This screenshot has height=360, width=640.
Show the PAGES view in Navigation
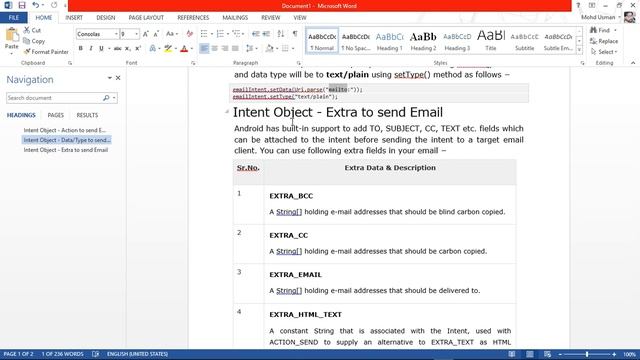[x=56, y=115]
